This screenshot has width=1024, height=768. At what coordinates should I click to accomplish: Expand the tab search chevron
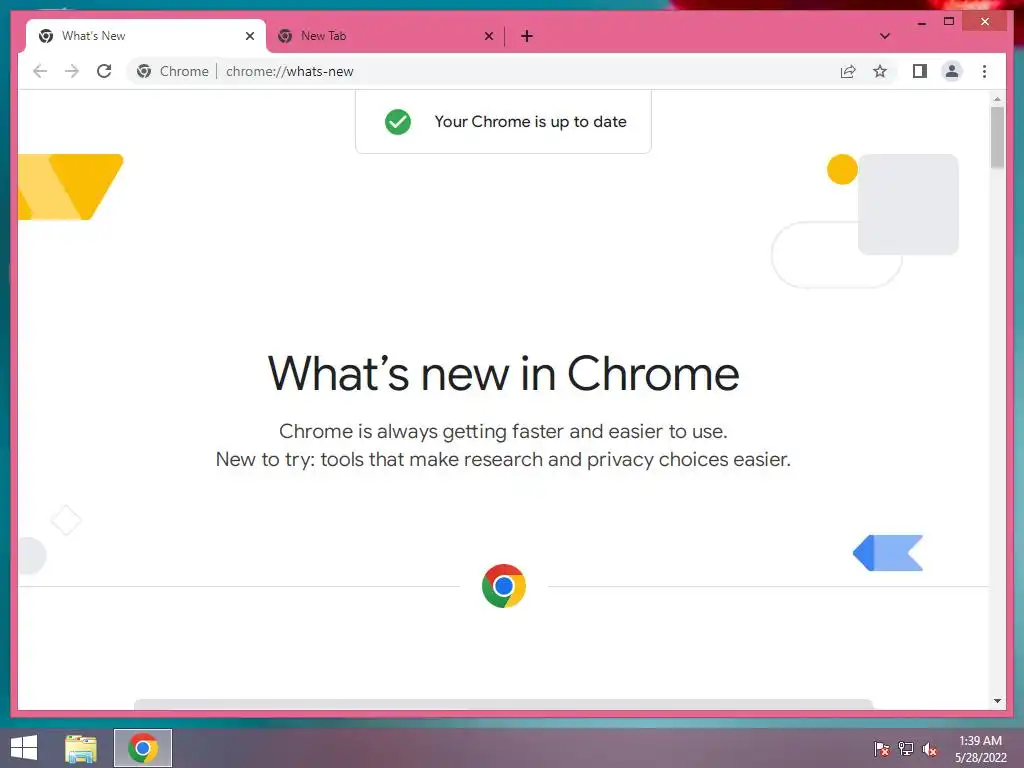(x=884, y=36)
